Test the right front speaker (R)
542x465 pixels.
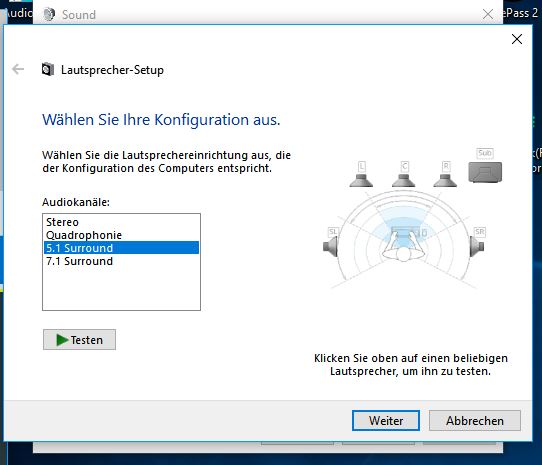pos(445,179)
